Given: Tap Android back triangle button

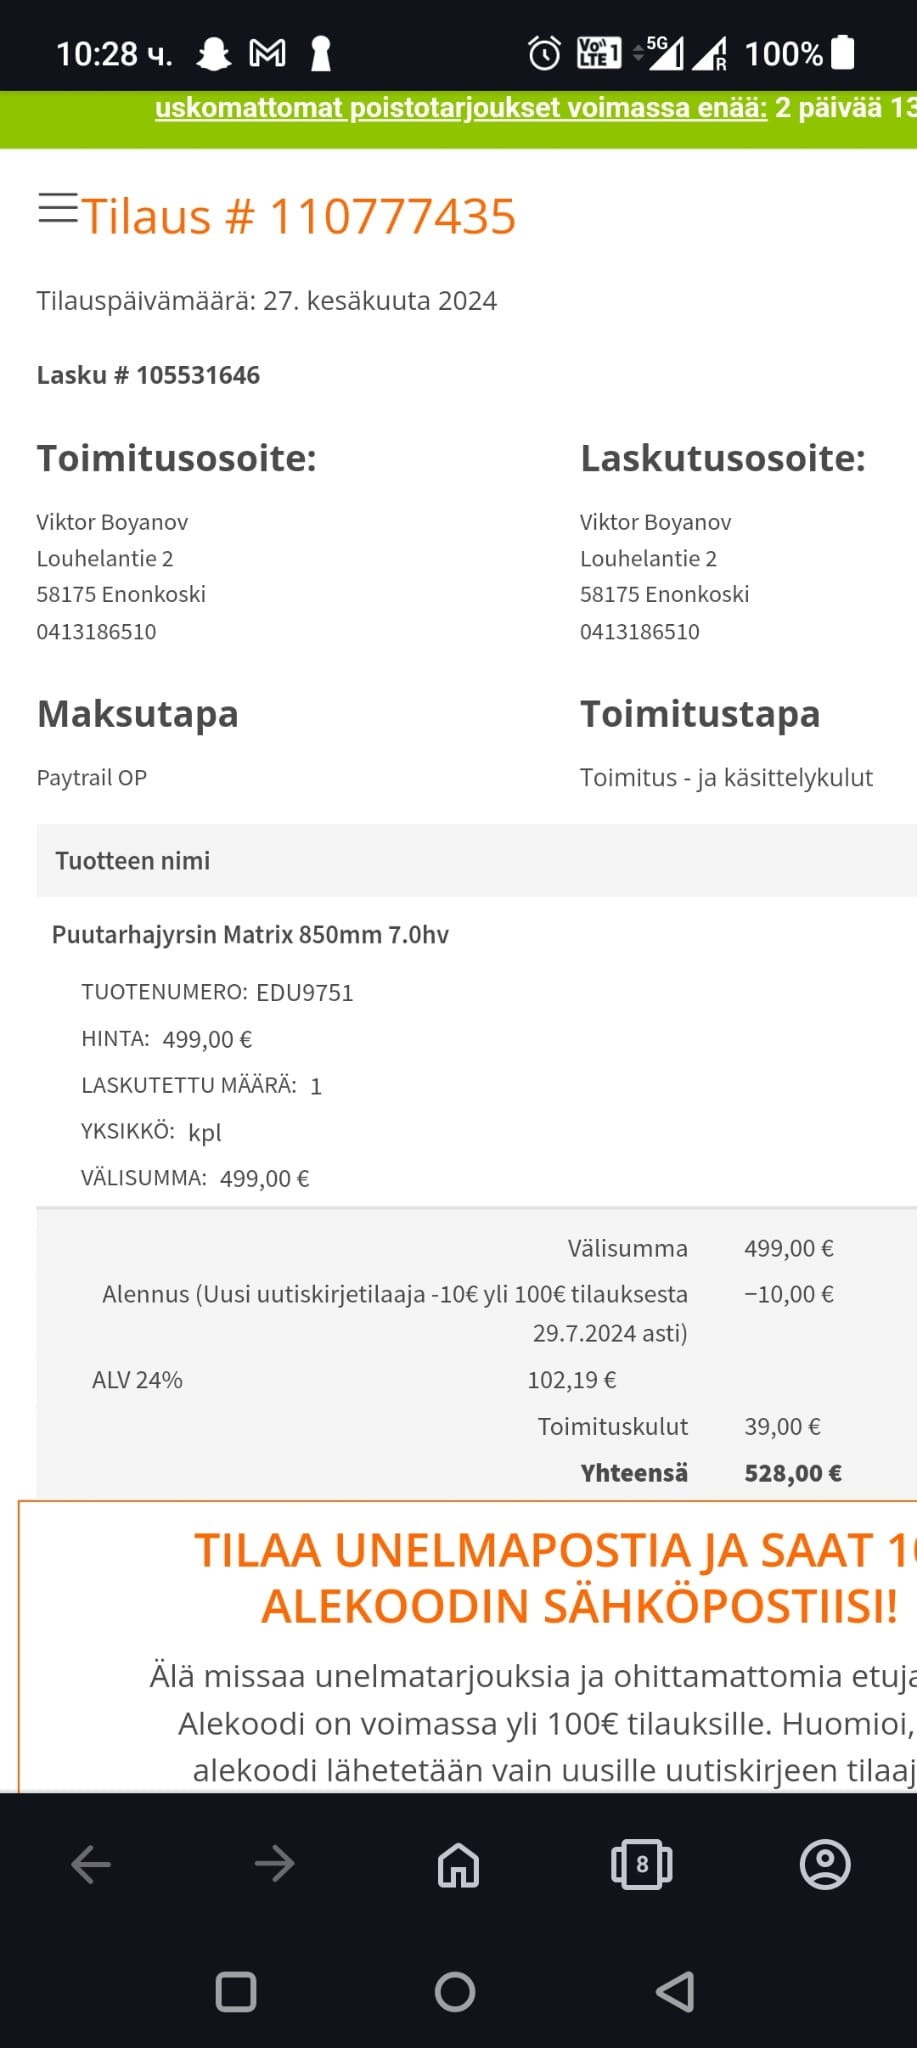Looking at the screenshot, I should pyautogui.click(x=675, y=1992).
